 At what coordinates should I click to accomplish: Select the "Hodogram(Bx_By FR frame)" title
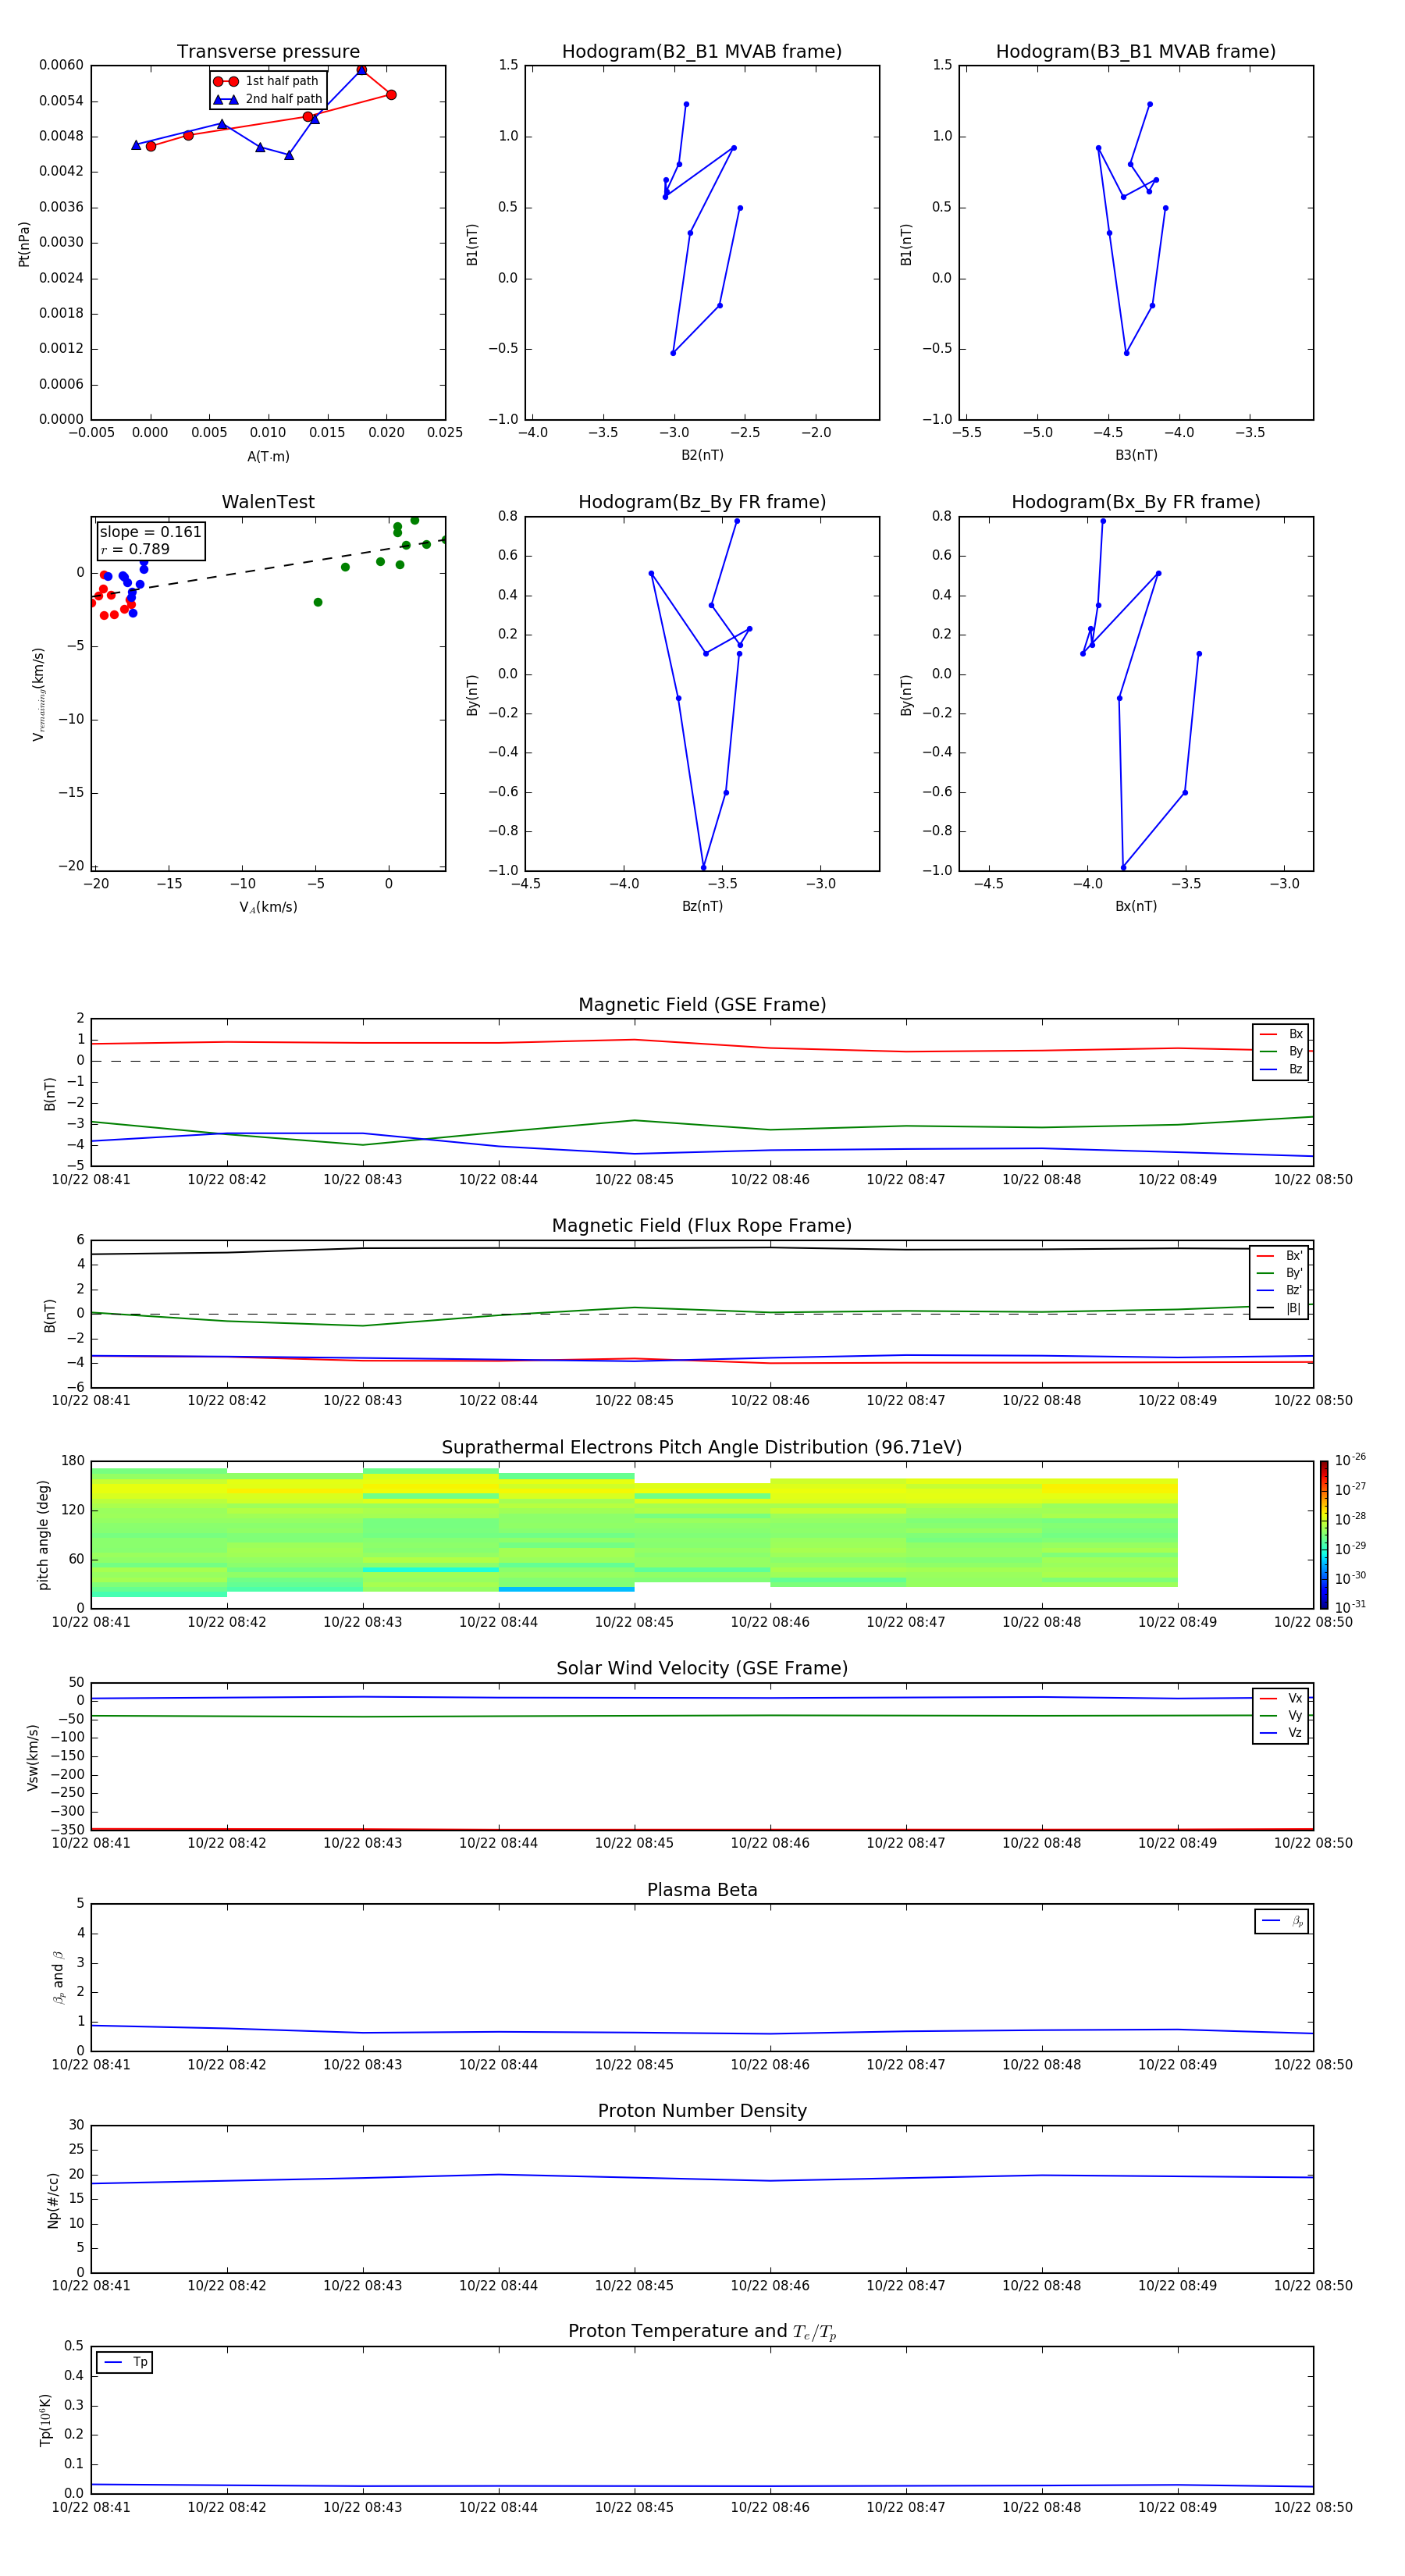tap(1136, 502)
